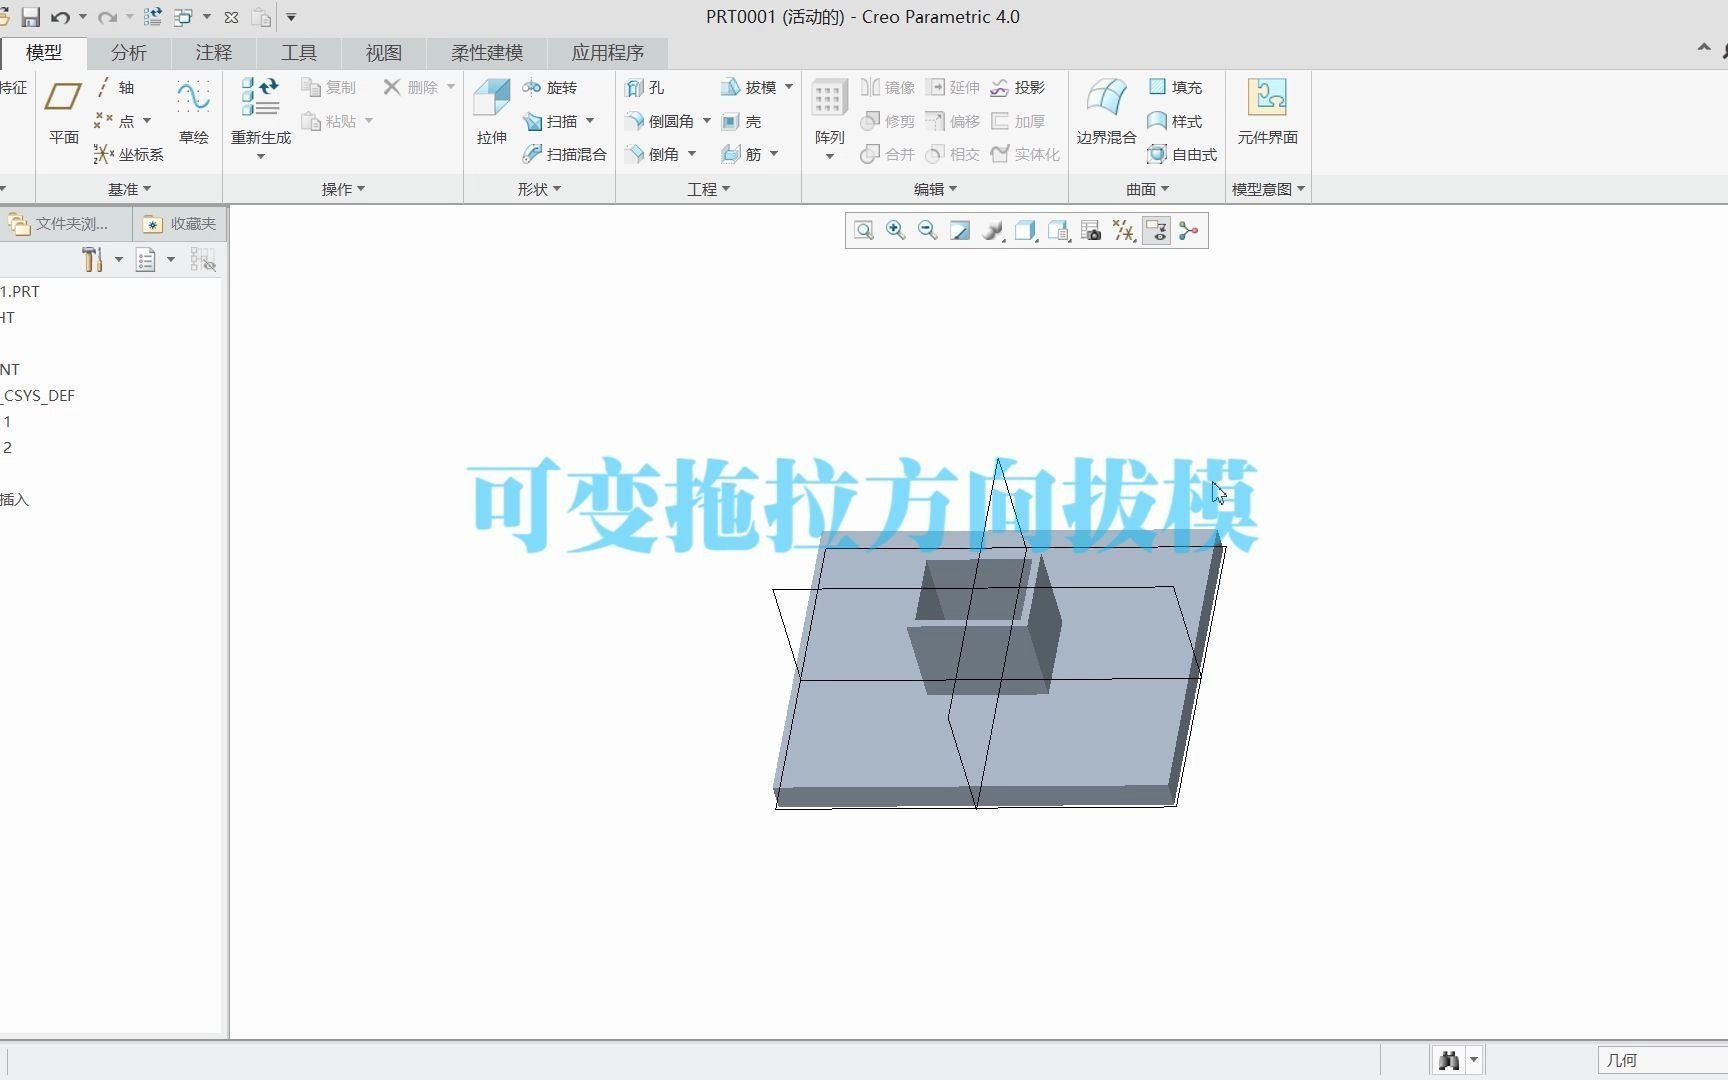Expand the 拔模 (Draft) dropdown arrow
1728x1080 pixels.
coord(789,87)
